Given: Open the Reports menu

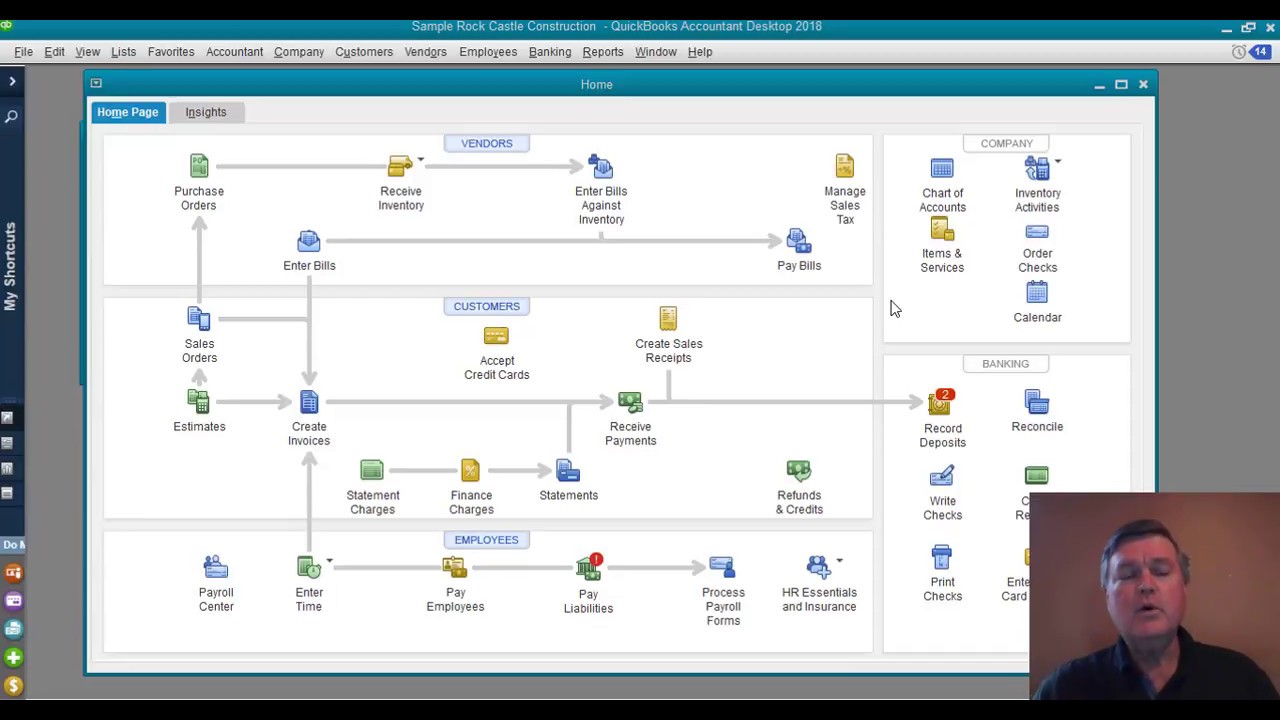Looking at the screenshot, I should [602, 52].
